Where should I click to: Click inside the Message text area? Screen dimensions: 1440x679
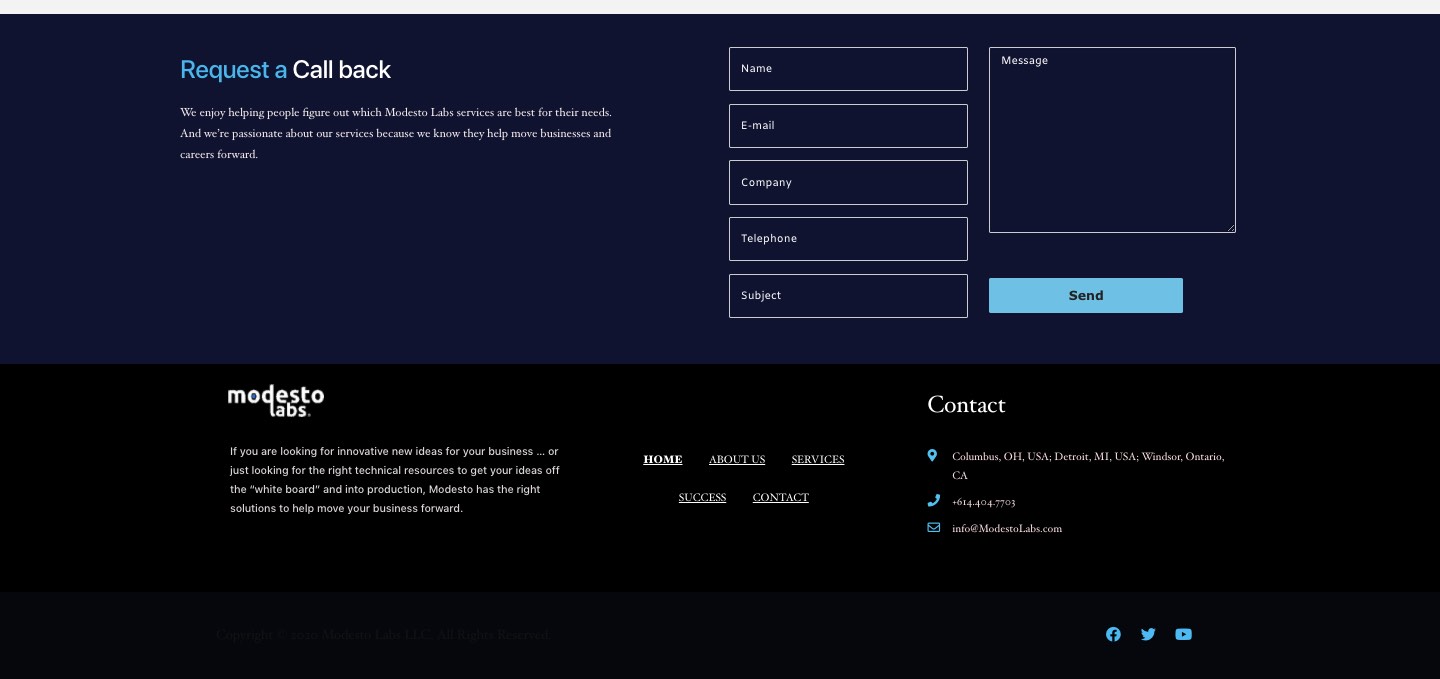click(1112, 140)
